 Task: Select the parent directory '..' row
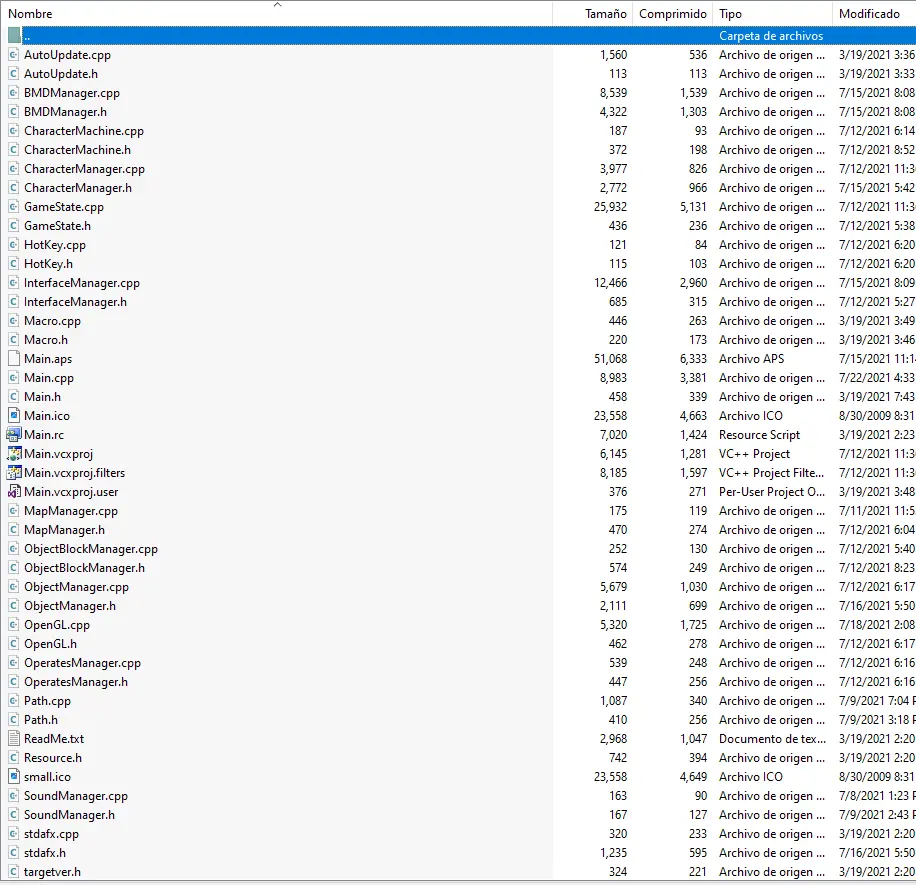(x=458, y=36)
